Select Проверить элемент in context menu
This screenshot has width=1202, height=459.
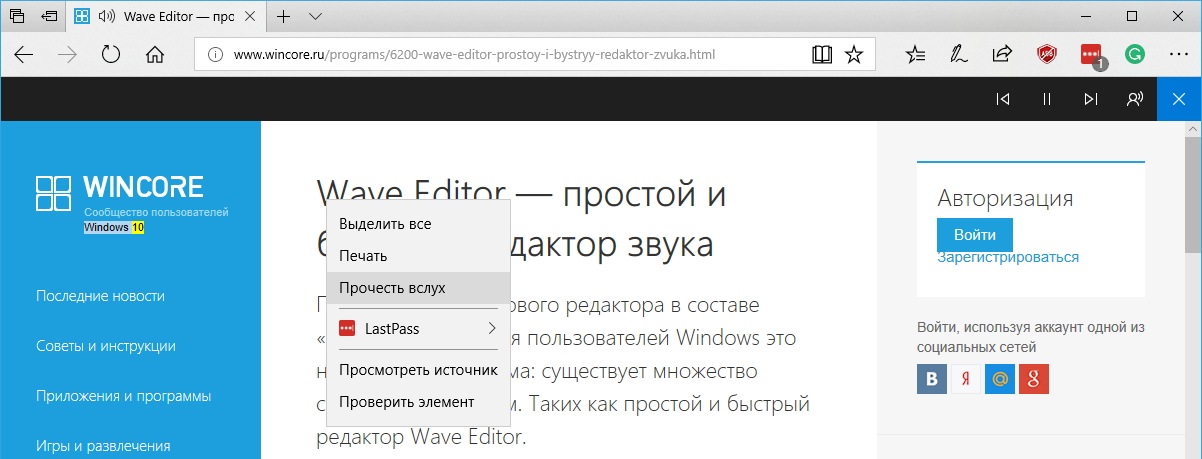click(x=419, y=402)
